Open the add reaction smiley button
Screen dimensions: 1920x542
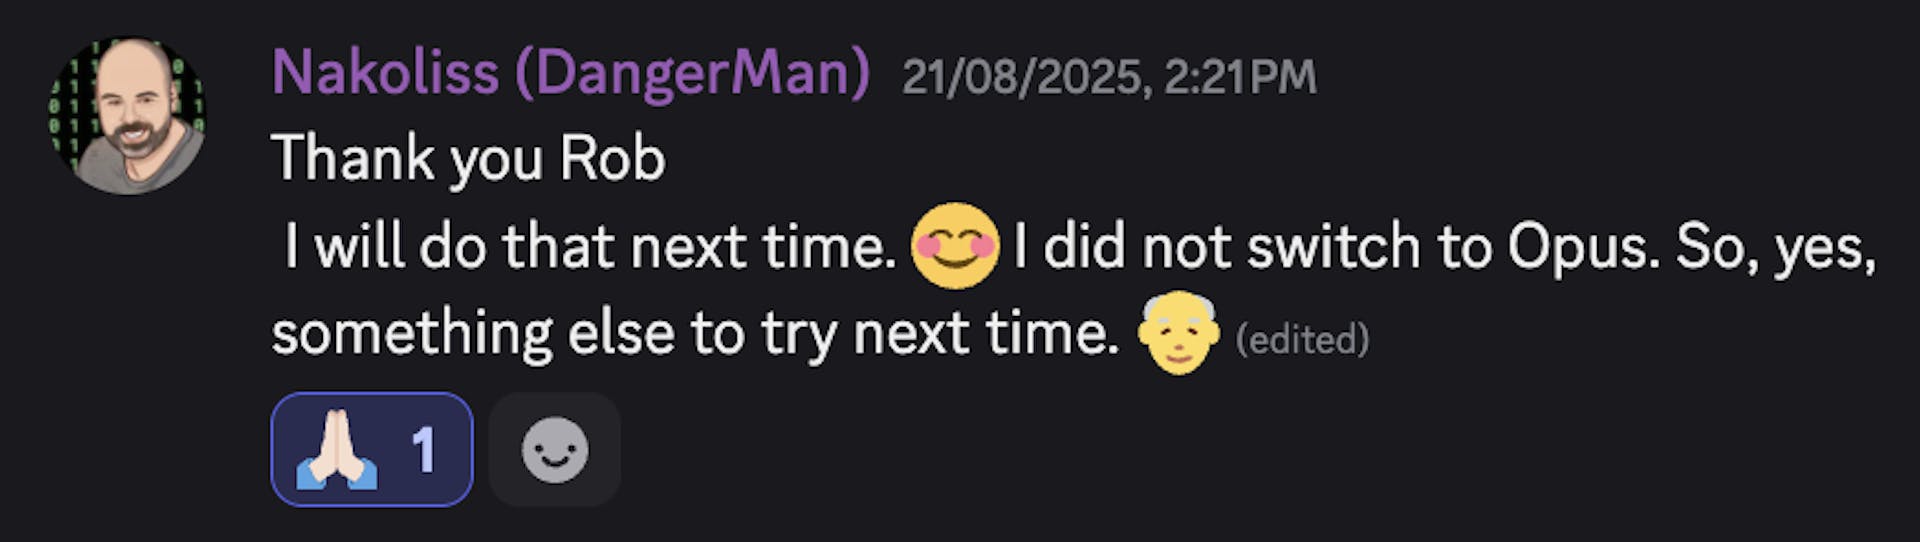point(555,449)
